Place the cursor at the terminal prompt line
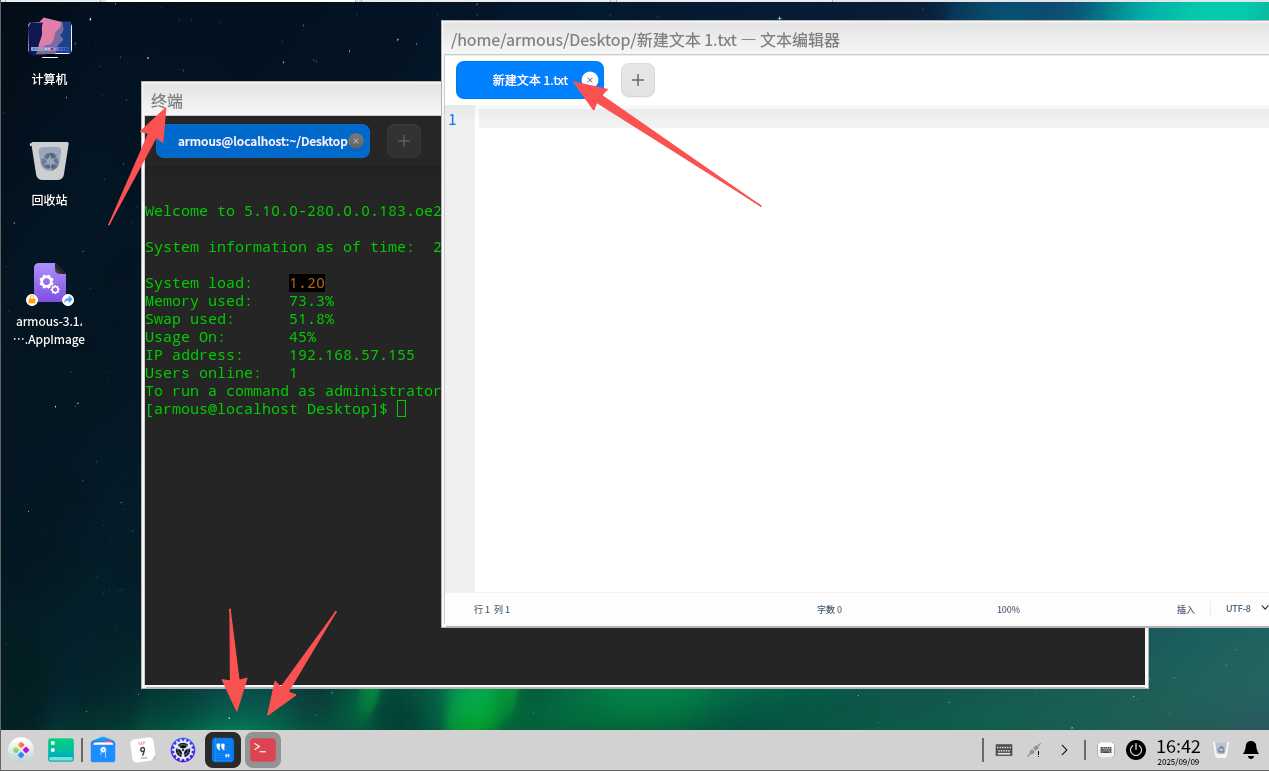 (x=276, y=409)
